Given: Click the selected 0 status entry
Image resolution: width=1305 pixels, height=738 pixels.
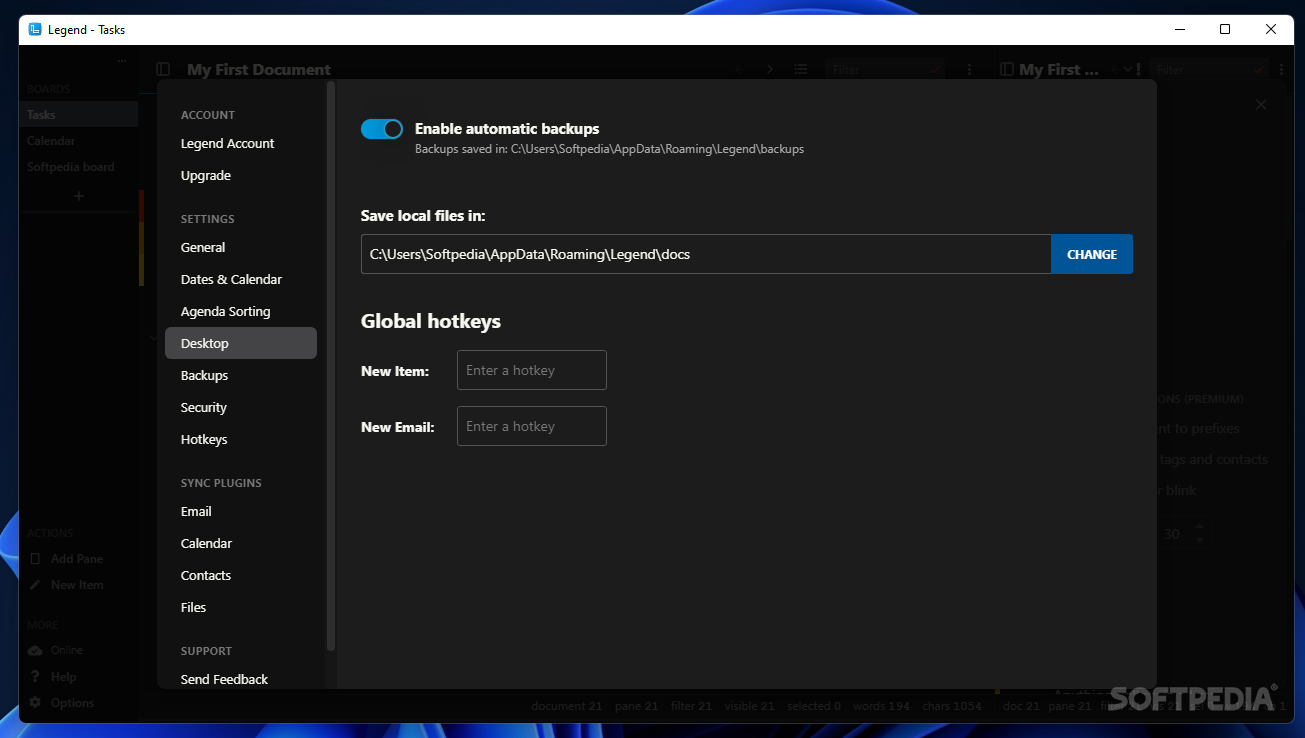Looking at the screenshot, I should click(x=814, y=706).
